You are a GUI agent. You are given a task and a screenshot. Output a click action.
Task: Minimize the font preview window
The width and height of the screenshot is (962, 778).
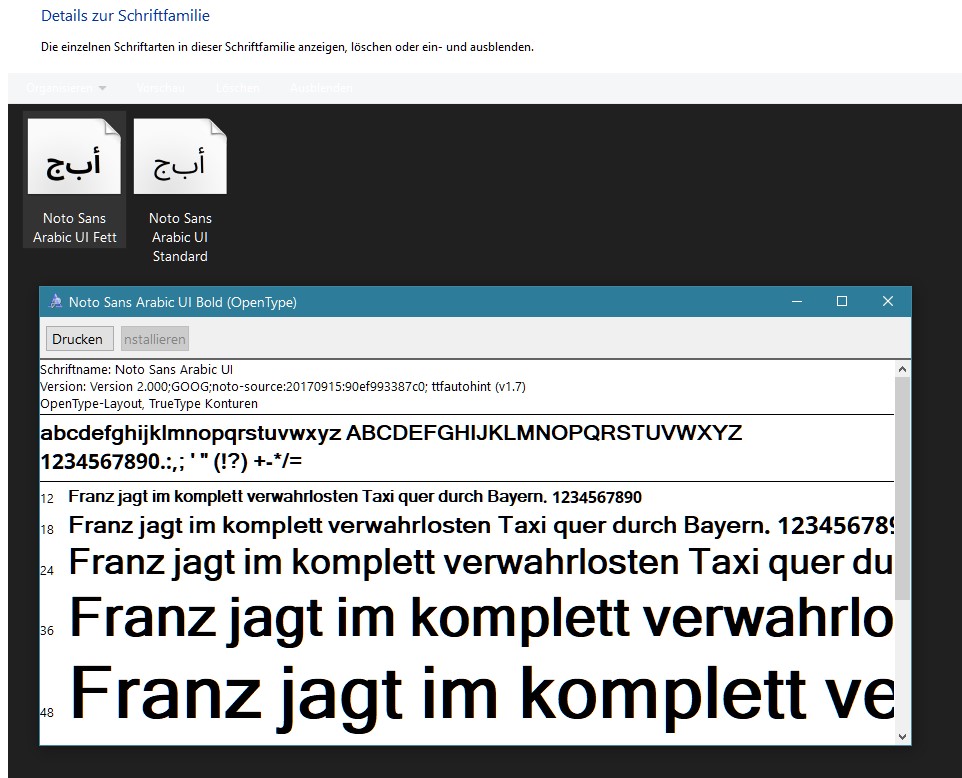coord(797,302)
